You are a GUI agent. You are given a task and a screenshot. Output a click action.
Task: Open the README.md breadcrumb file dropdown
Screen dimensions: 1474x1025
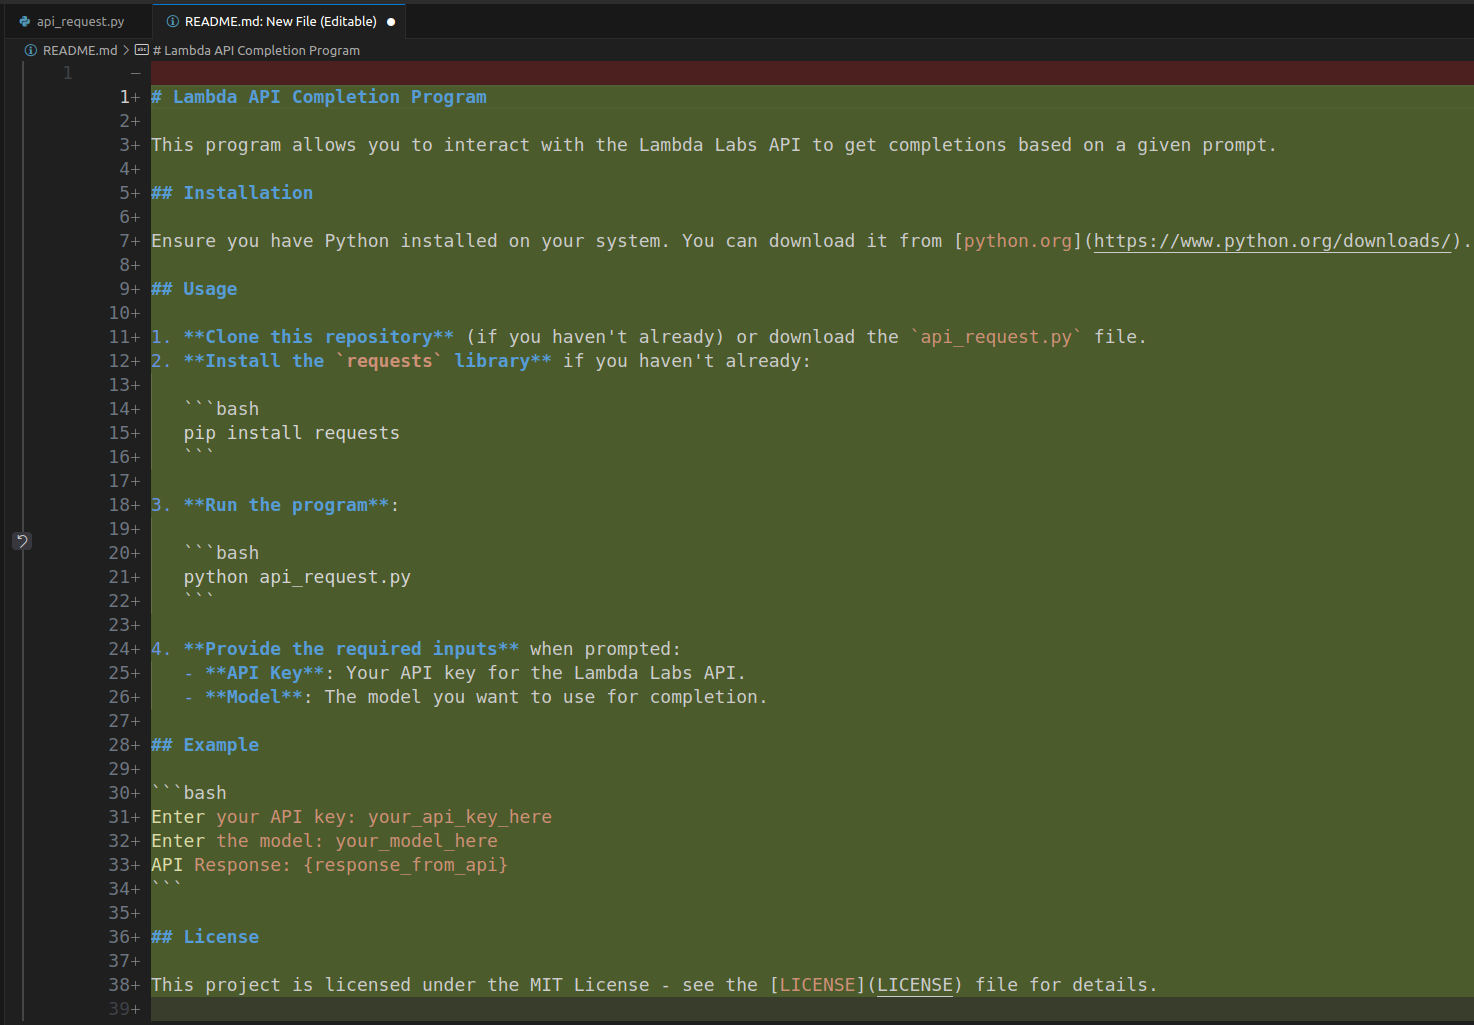[x=79, y=50]
